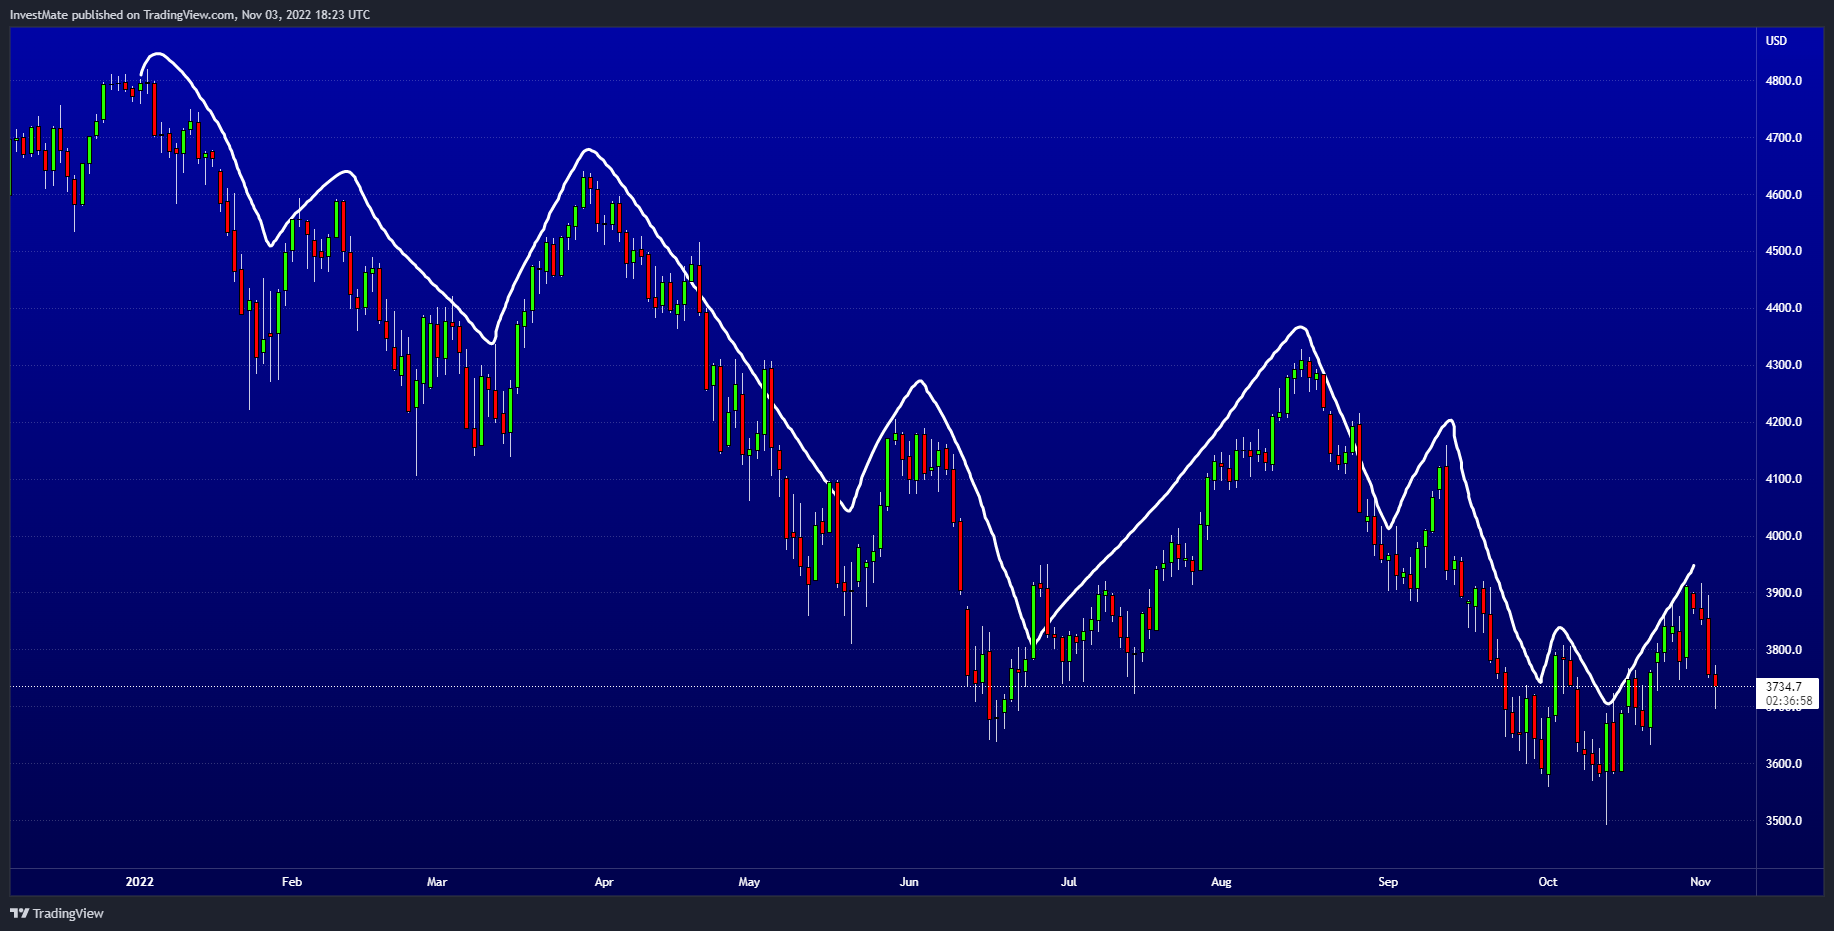
Task: Click the 4400.0 price axis label
Action: (x=1784, y=308)
